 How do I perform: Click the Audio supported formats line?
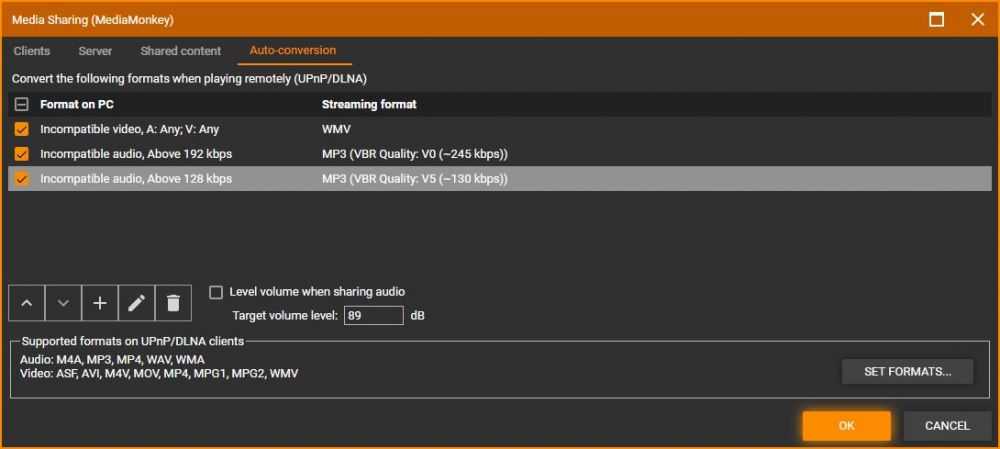(x=112, y=360)
